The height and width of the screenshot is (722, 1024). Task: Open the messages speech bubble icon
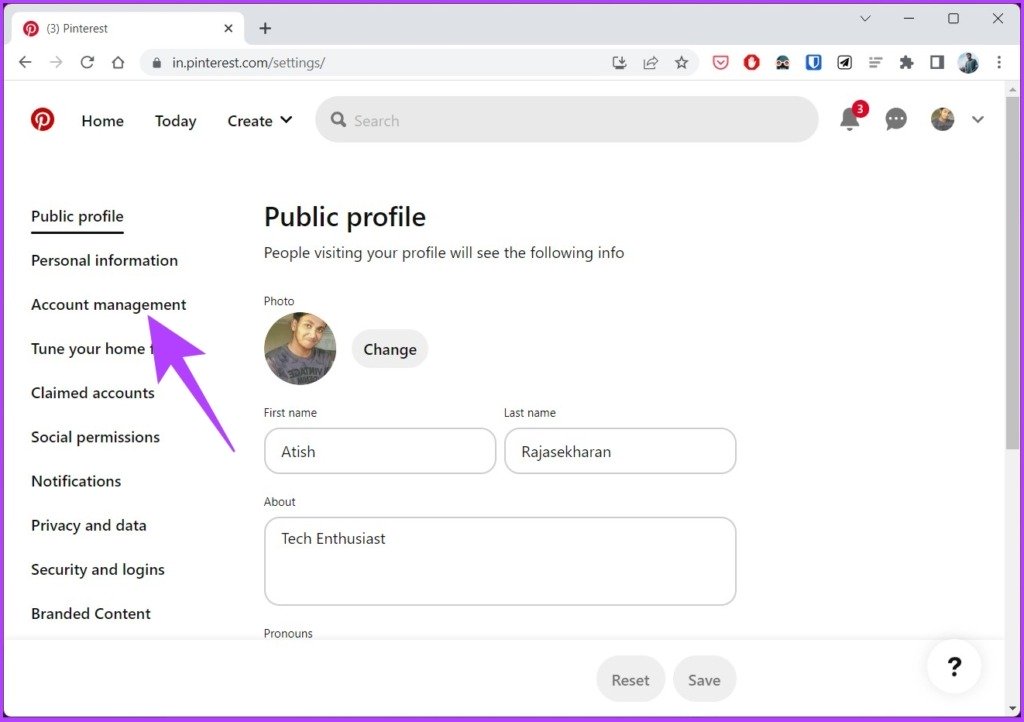(x=895, y=119)
